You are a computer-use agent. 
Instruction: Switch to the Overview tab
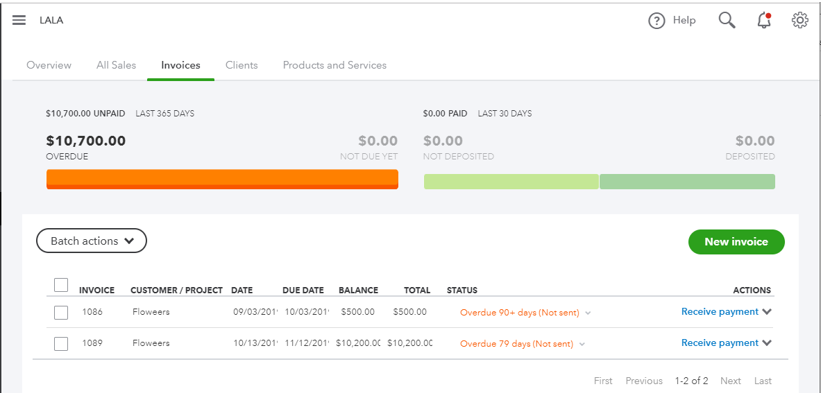point(49,66)
